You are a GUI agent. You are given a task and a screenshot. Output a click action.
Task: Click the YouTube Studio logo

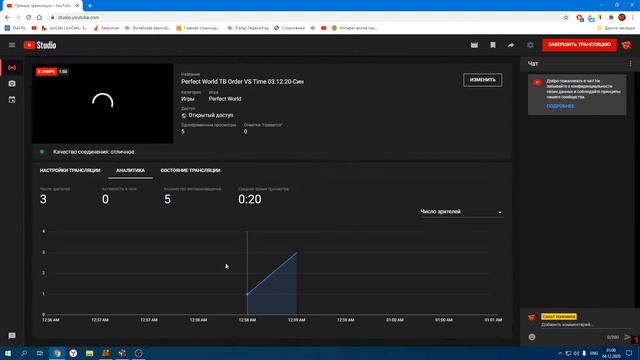(x=40, y=45)
